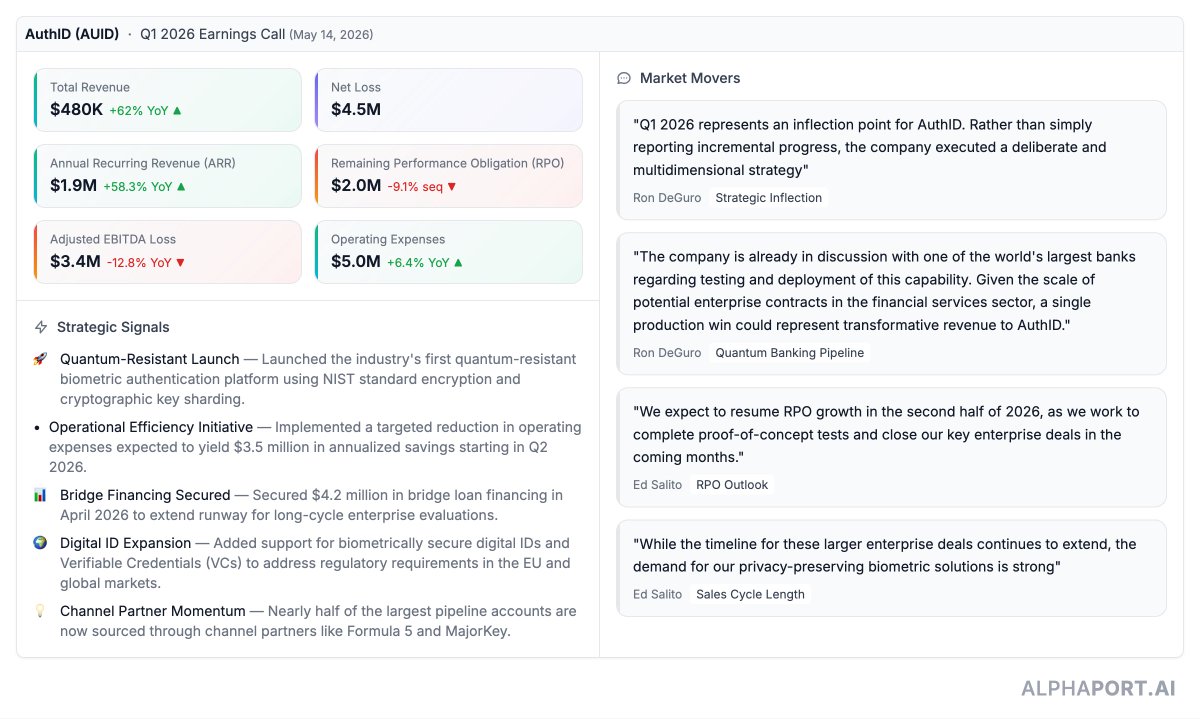Click the May 14, 2026 date
This screenshot has width=1200, height=719.
331,35
